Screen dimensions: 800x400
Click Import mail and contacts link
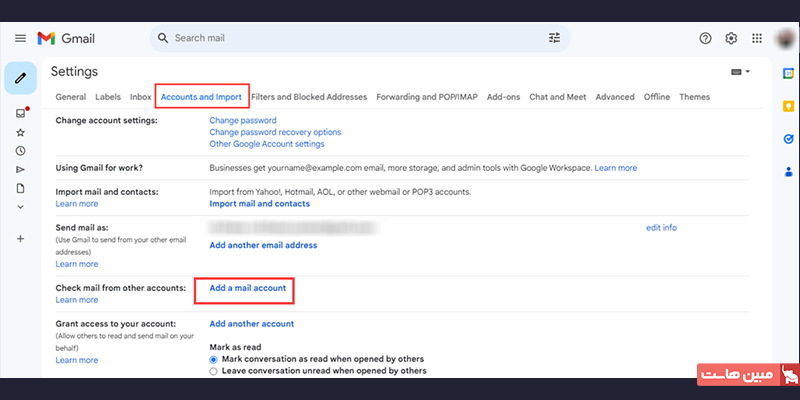260,204
